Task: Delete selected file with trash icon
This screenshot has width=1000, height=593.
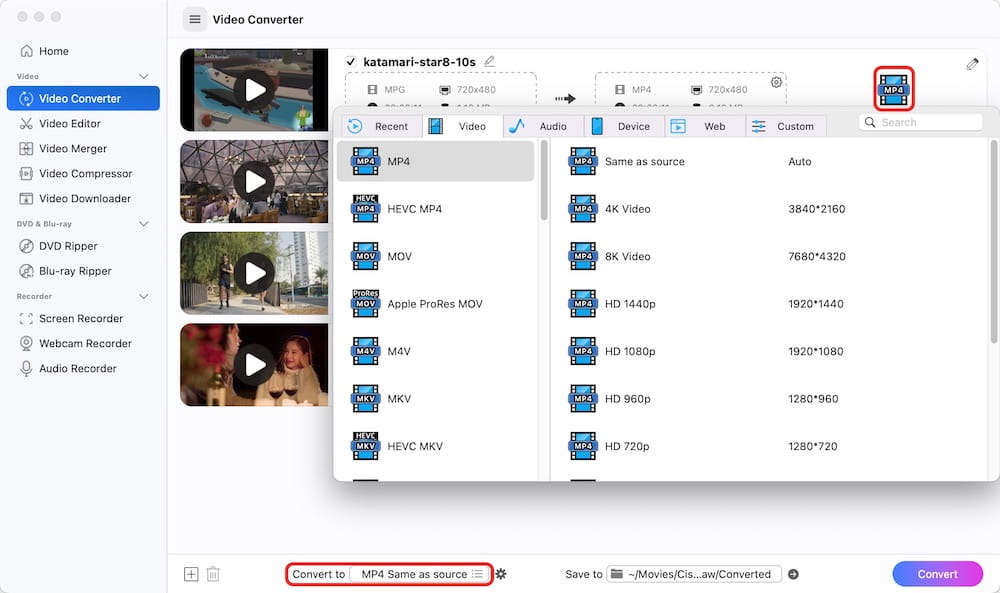Action: (x=213, y=574)
